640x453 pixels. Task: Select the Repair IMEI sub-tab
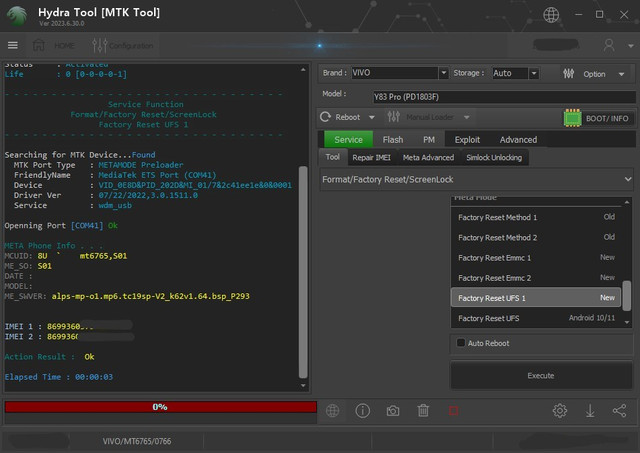tap(371, 158)
